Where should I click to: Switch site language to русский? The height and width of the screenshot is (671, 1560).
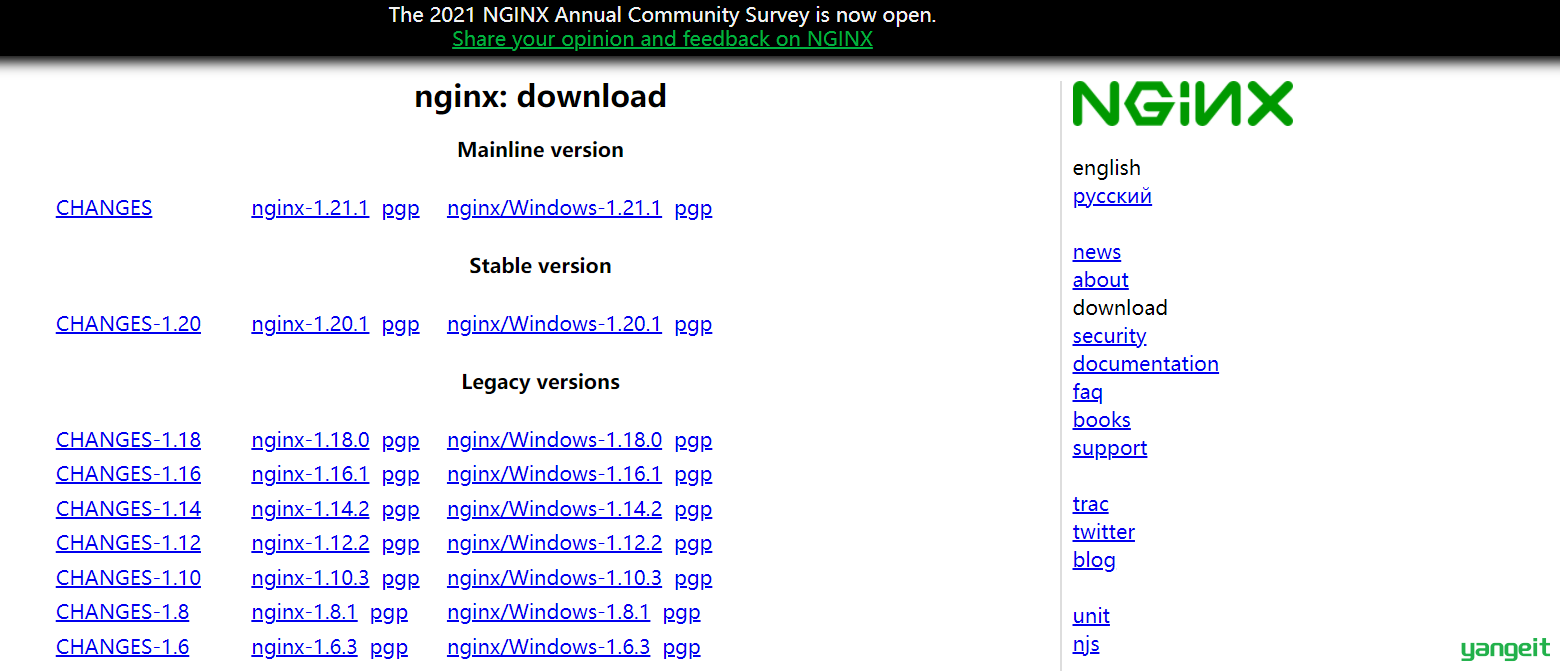click(1112, 196)
